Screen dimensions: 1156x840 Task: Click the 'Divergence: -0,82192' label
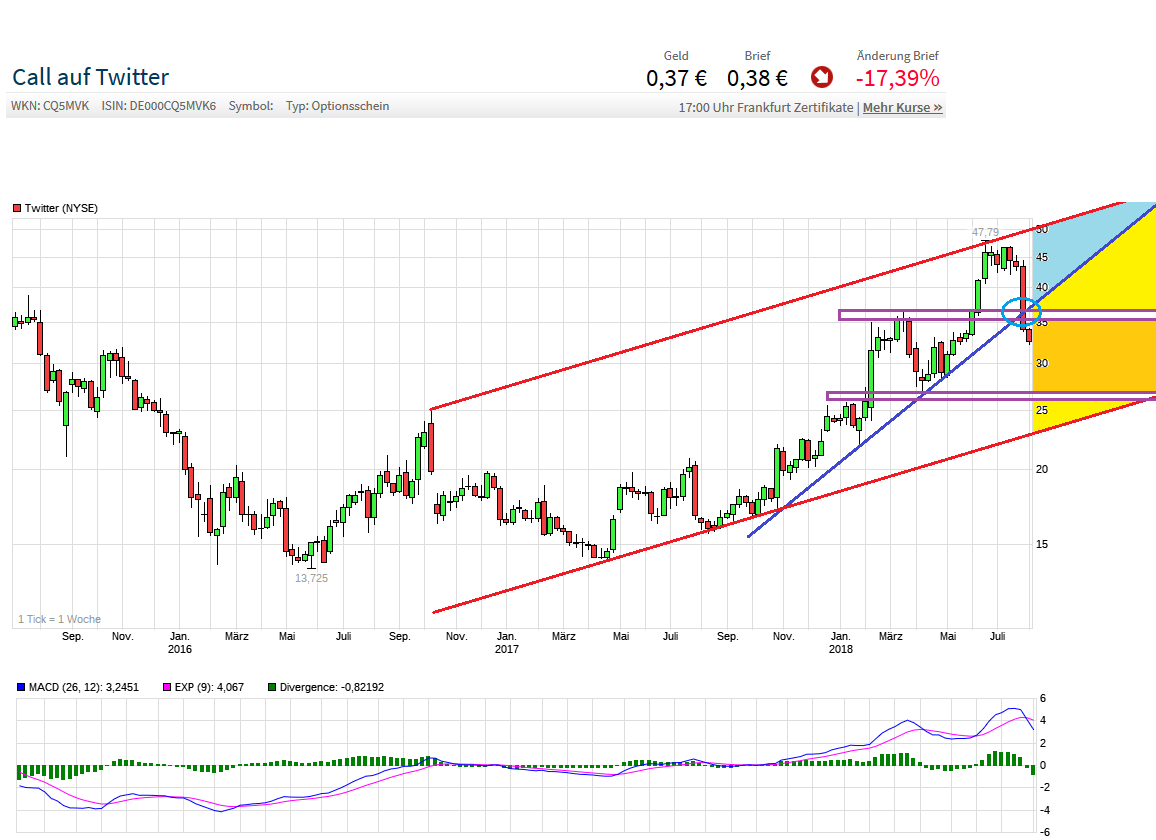coord(332,687)
